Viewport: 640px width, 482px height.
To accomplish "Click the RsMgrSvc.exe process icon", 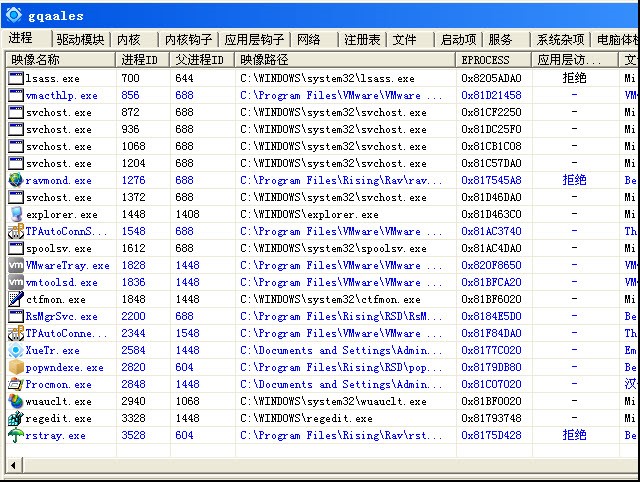I will tap(16, 316).
